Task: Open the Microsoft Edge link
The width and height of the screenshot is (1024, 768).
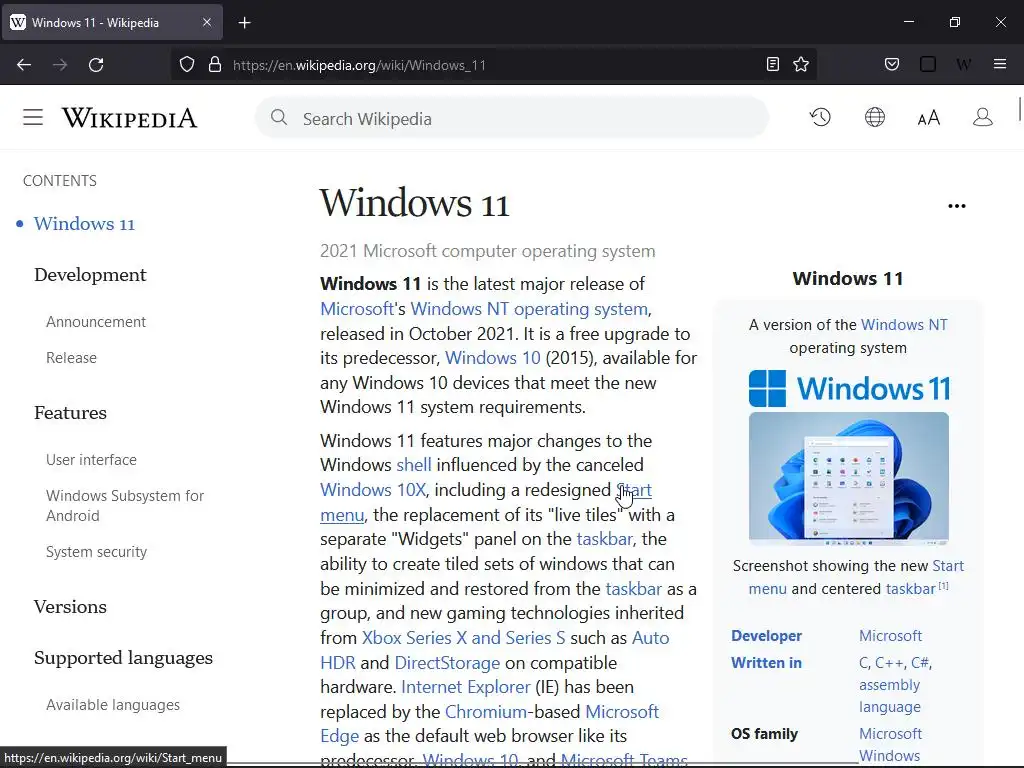Action: tap(622, 712)
